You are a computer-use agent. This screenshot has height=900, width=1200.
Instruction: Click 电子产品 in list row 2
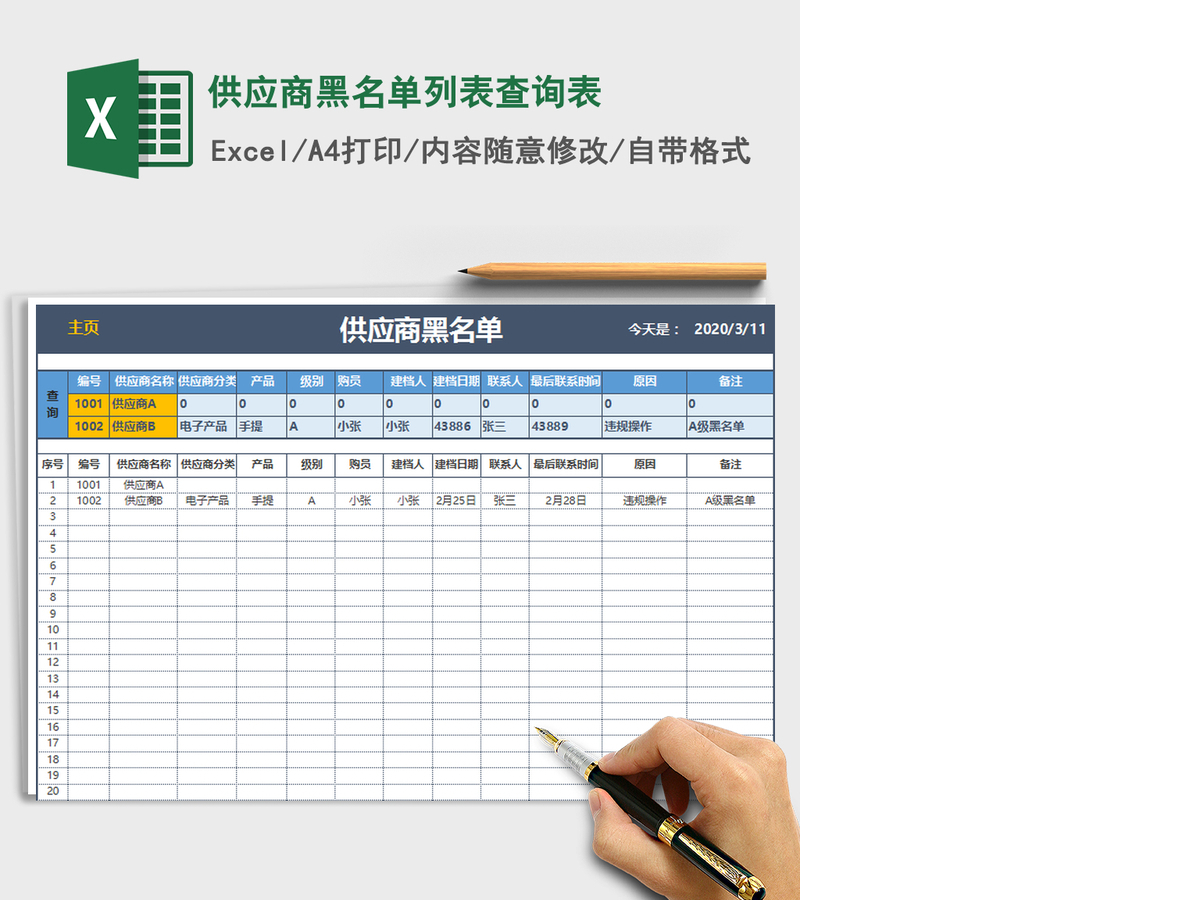click(x=207, y=500)
